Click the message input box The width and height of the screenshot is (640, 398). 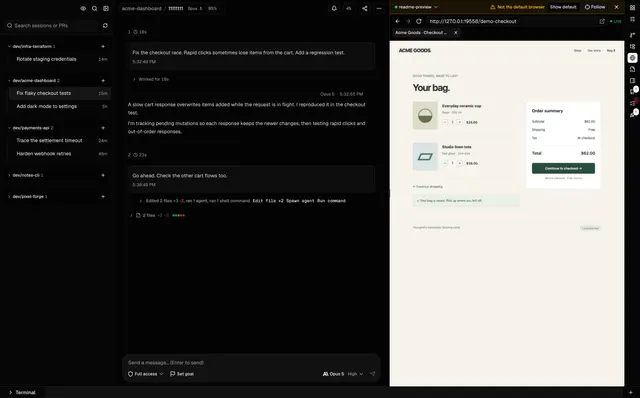[251, 362]
